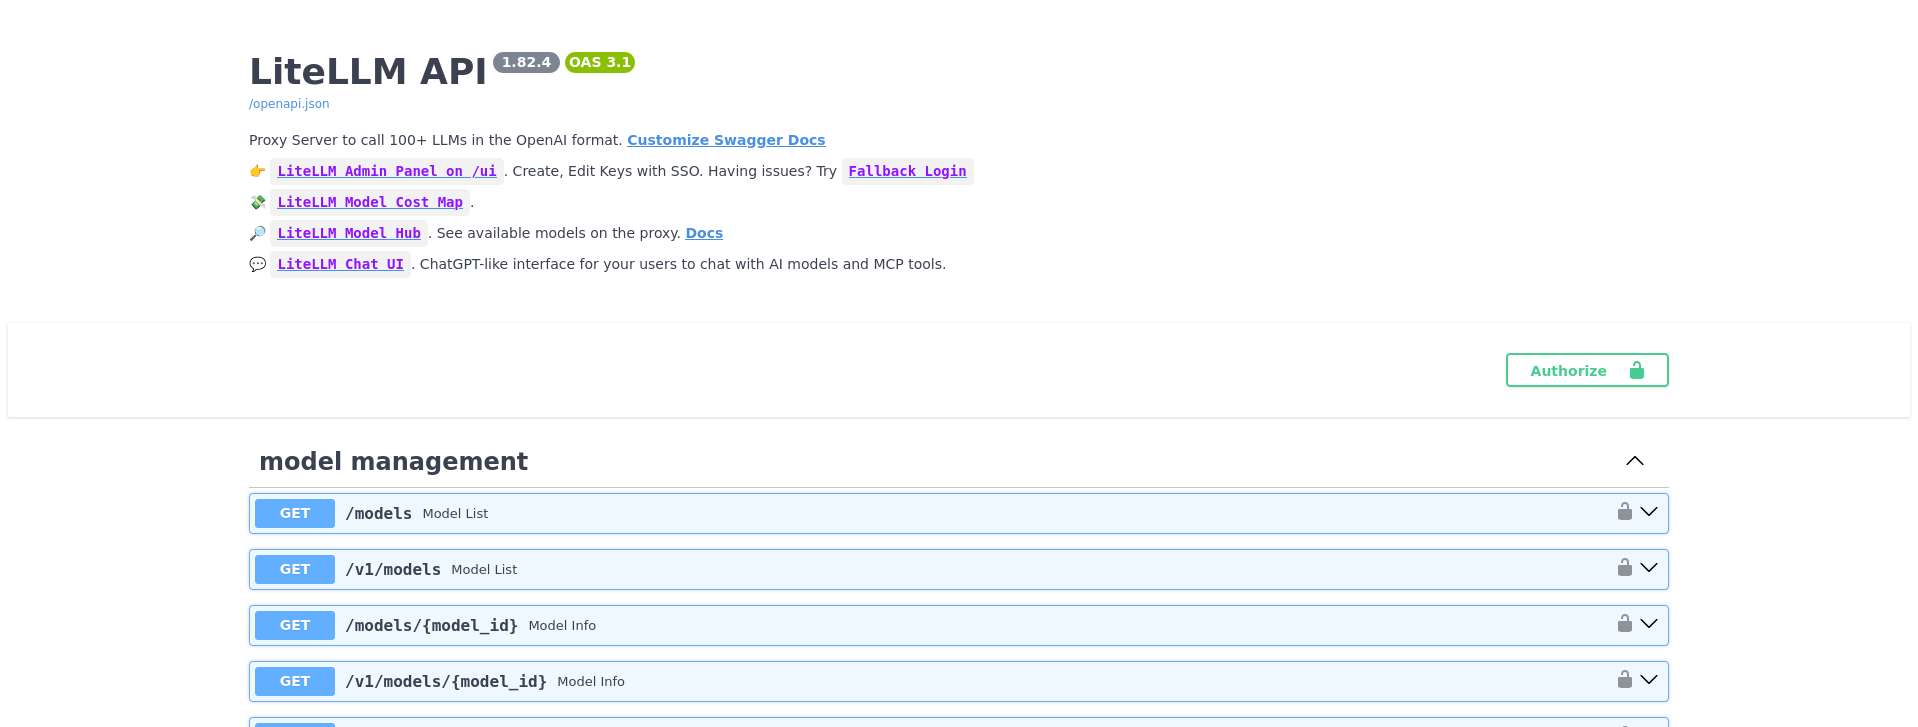The height and width of the screenshot is (727, 1918).
Task: Click the /v1/models endpoint path text
Action: [393, 569]
